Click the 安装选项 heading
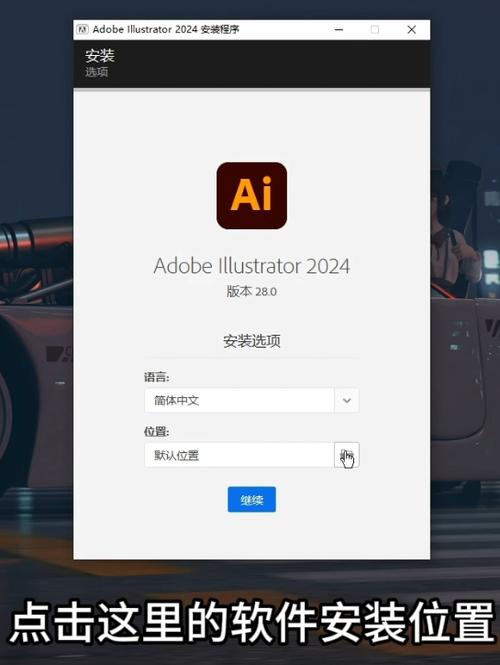 pyautogui.click(x=251, y=341)
